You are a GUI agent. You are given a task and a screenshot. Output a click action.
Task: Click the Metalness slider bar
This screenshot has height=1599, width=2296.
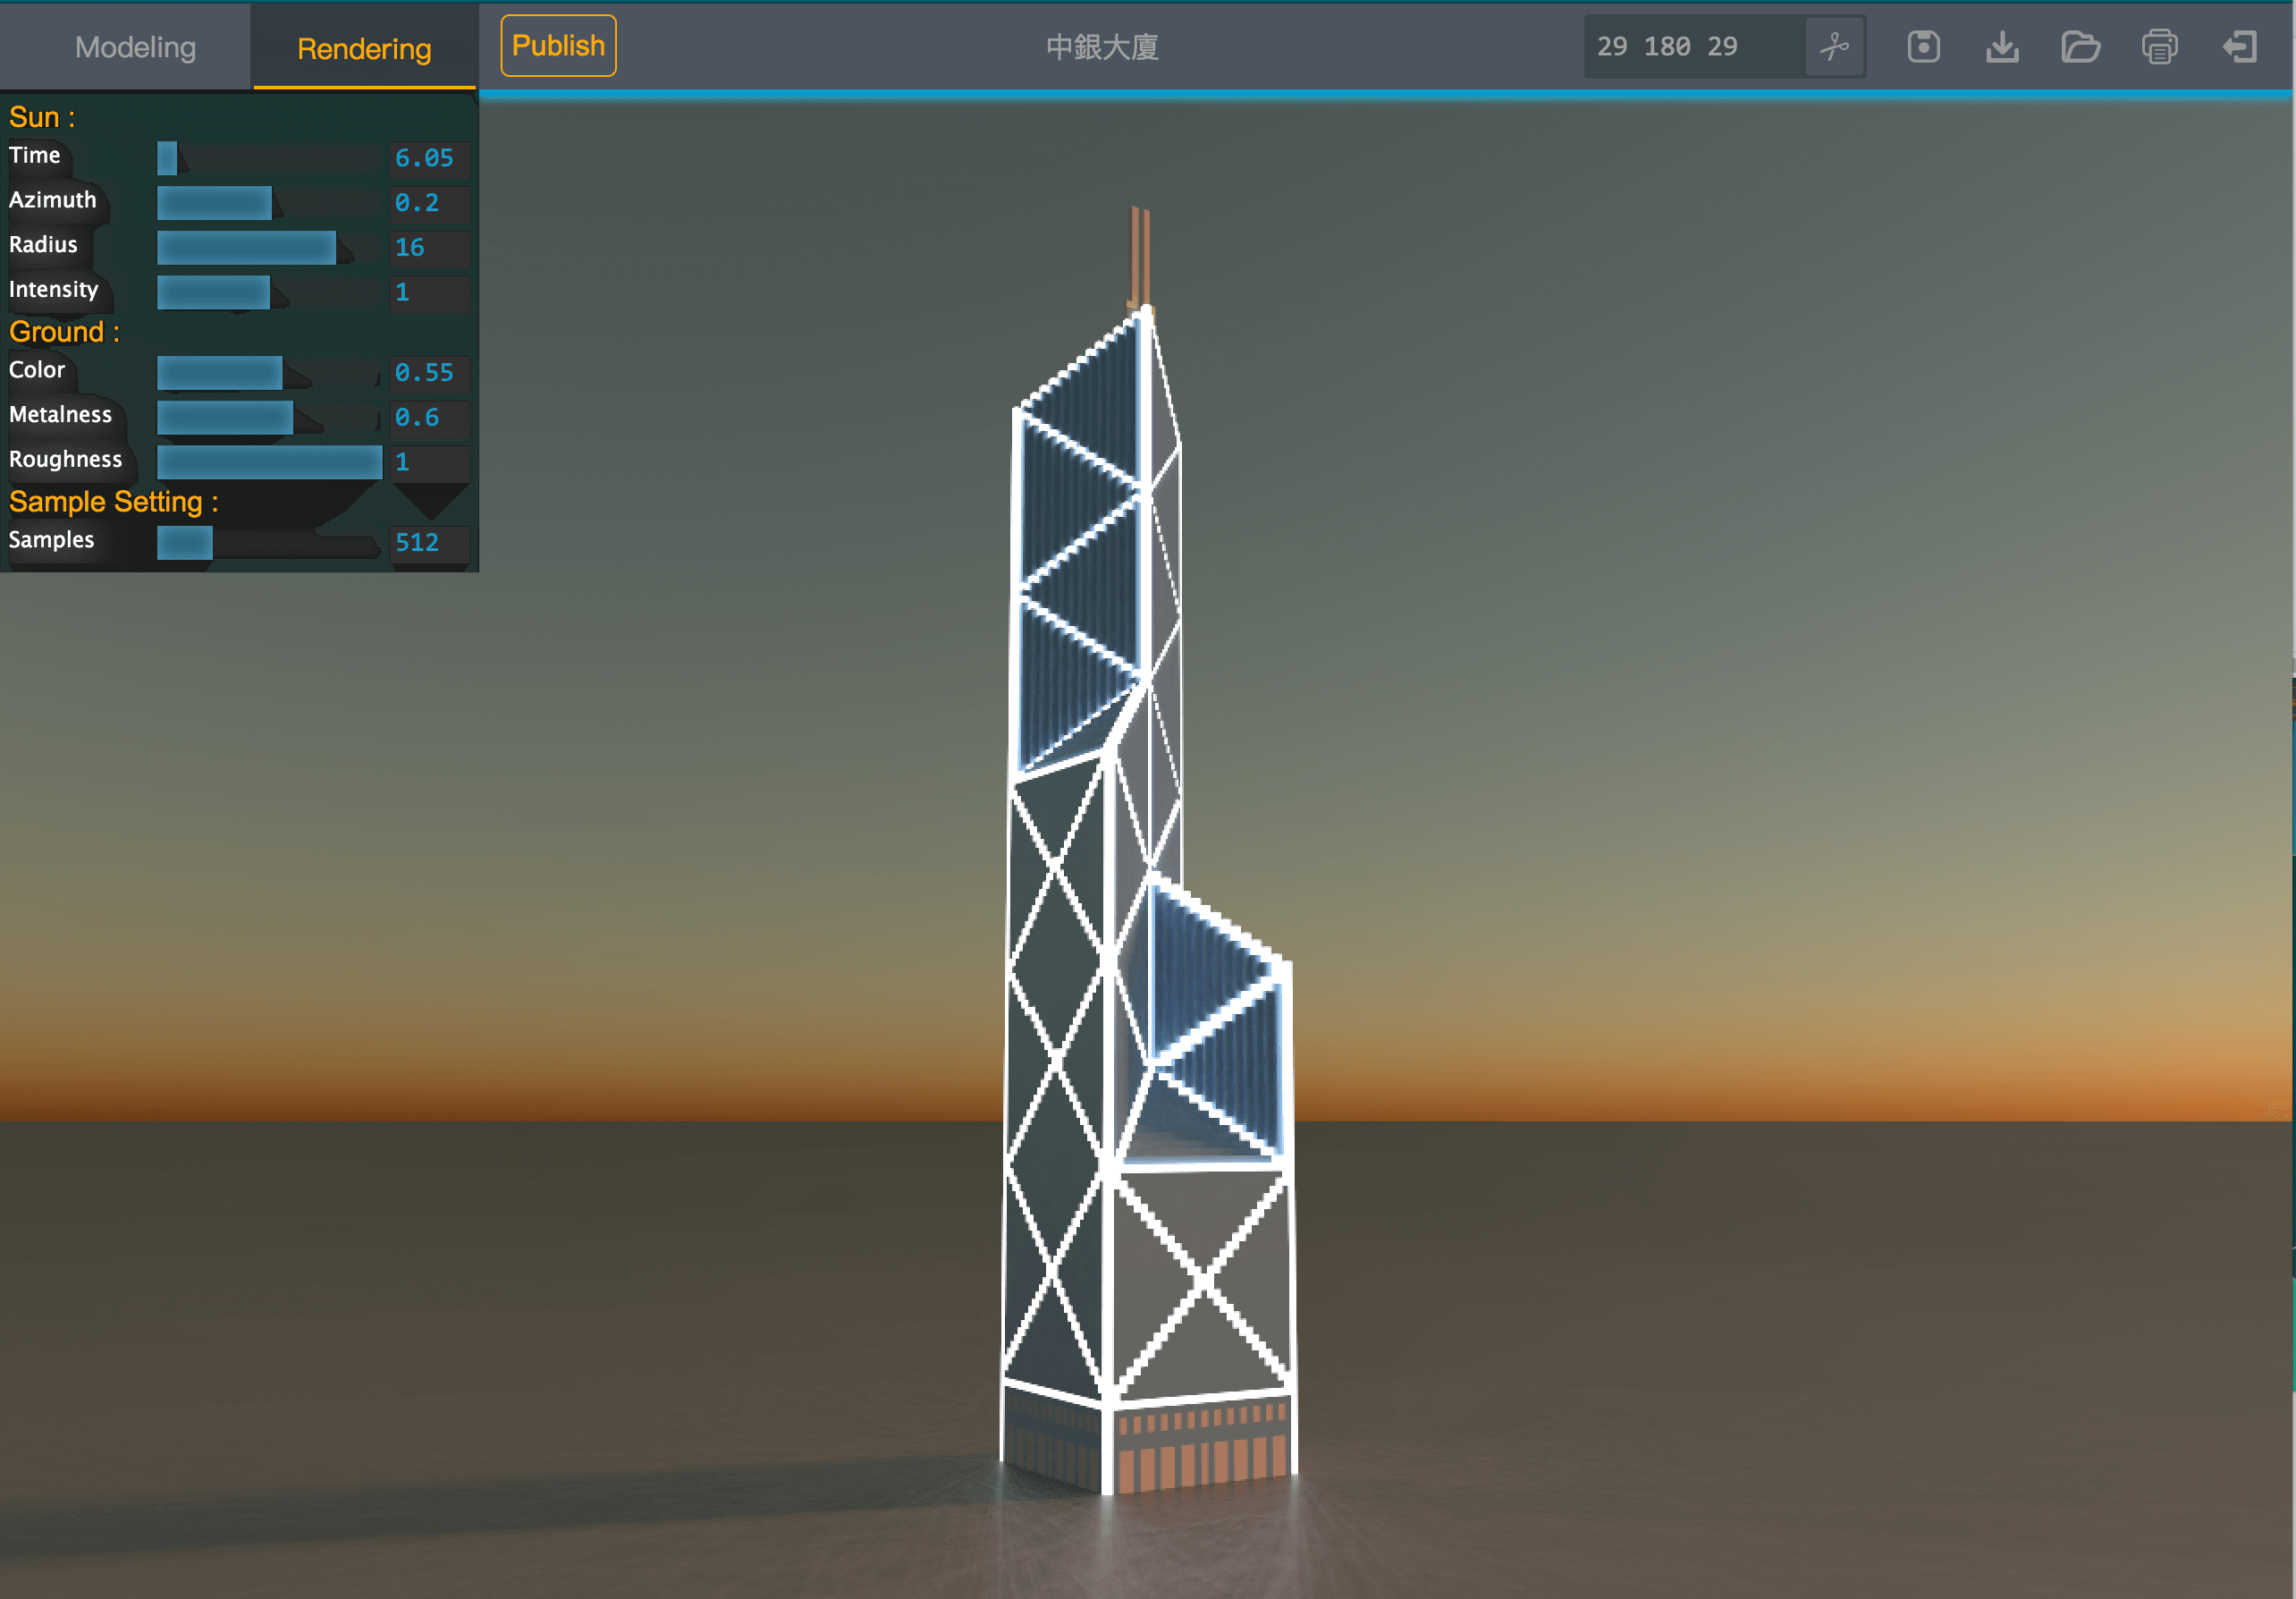269,417
